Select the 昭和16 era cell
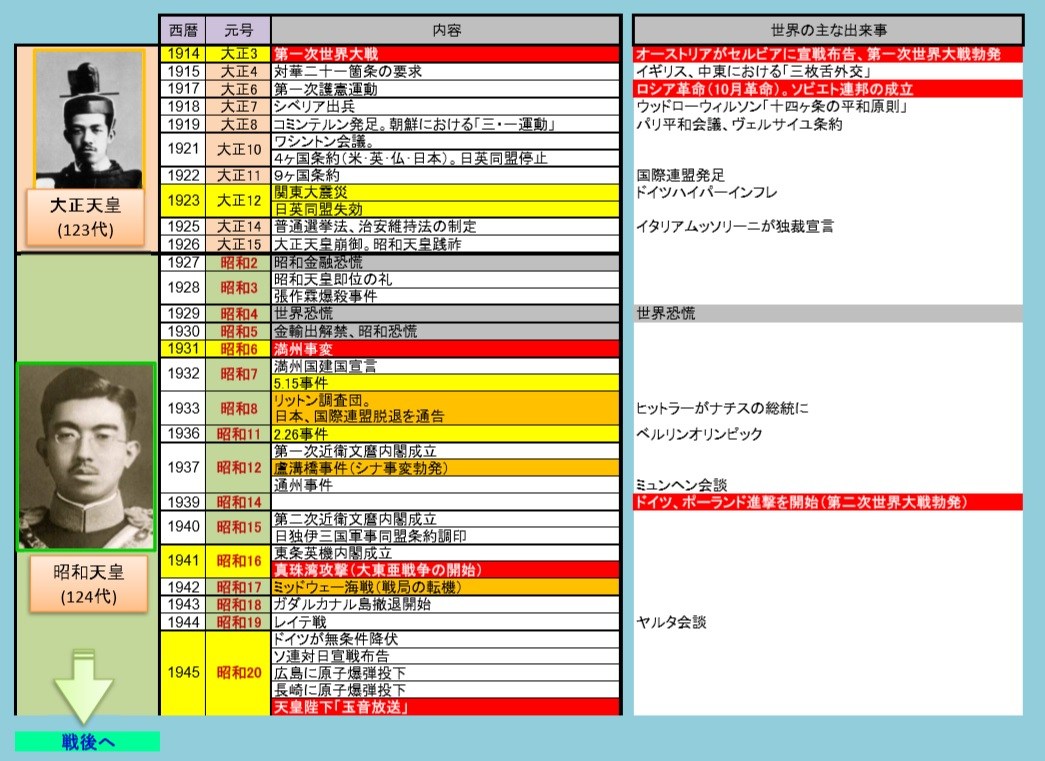Image resolution: width=1045 pixels, height=761 pixels. tap(238, 561)
